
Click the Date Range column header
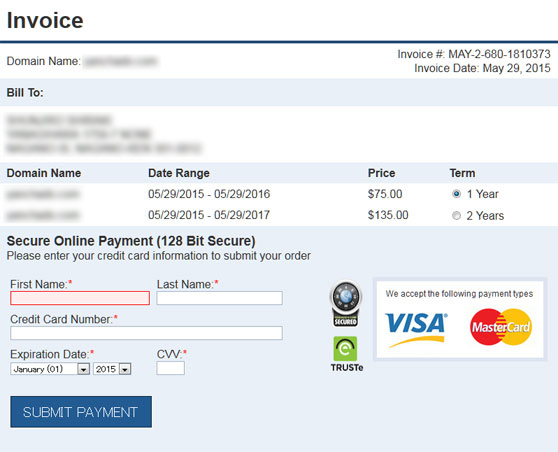[179, 173]
